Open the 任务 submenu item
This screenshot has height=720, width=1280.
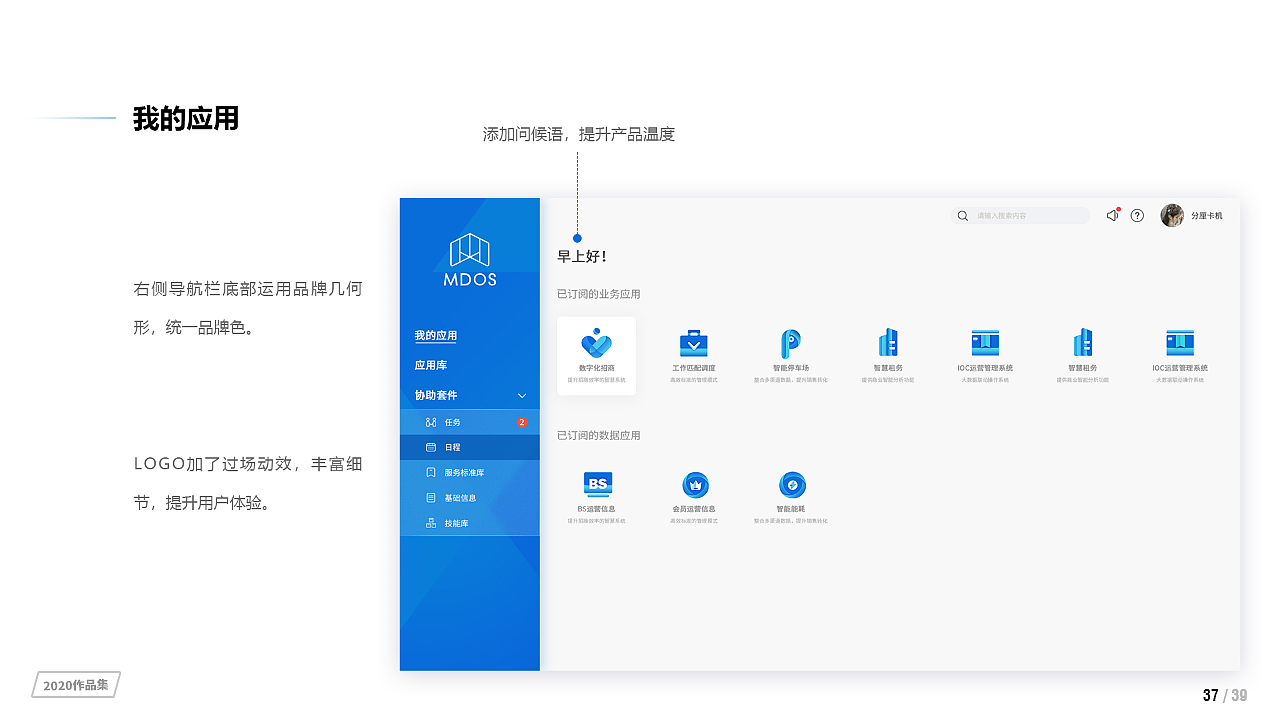(x=470, y=422)
